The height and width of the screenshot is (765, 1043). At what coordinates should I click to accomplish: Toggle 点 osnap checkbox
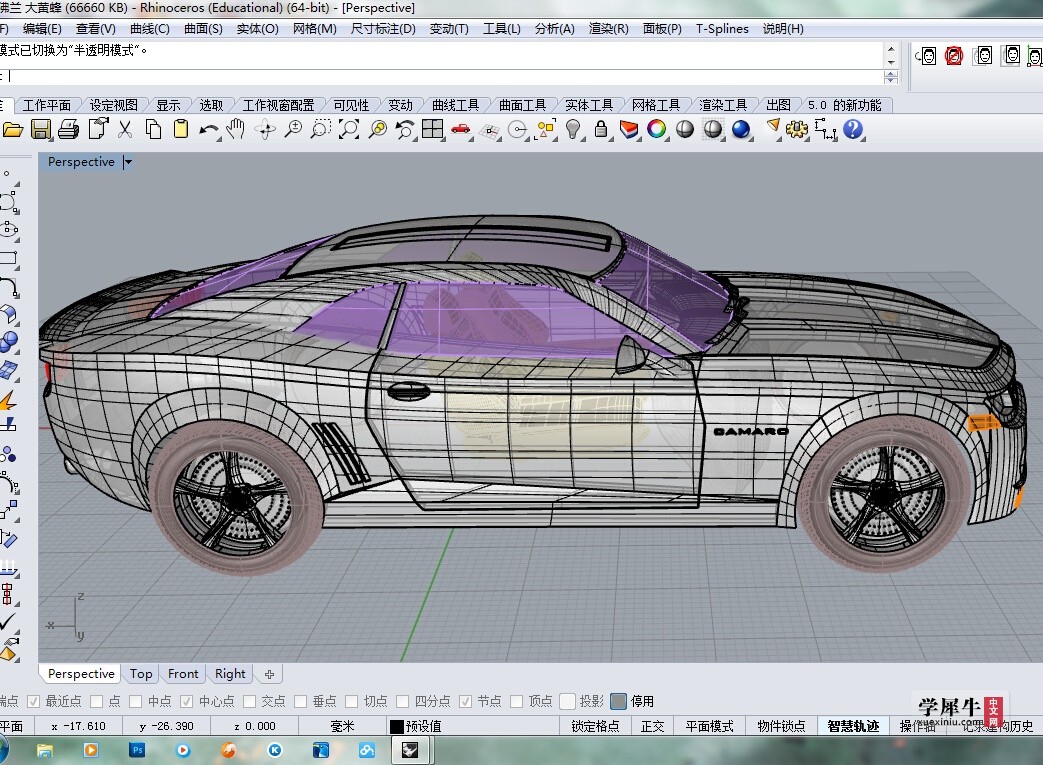(x=96, y=701)
